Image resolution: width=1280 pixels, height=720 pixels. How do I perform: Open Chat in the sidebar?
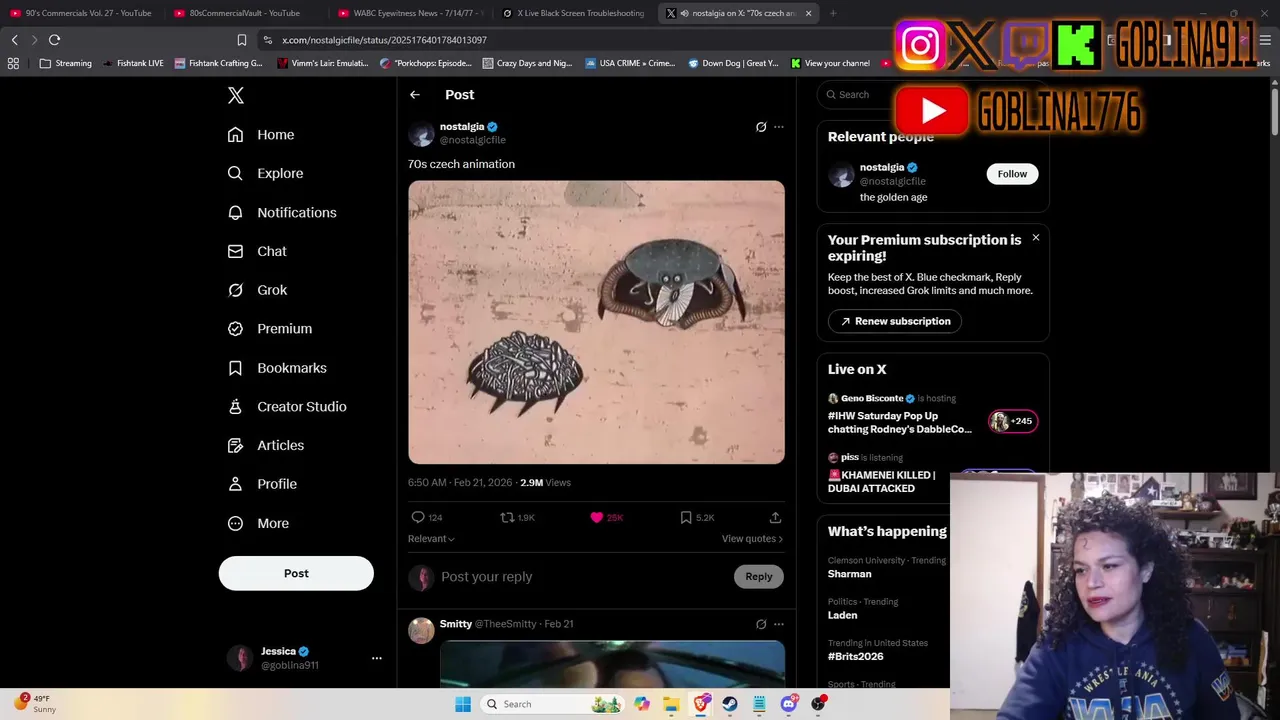[257, 251]
